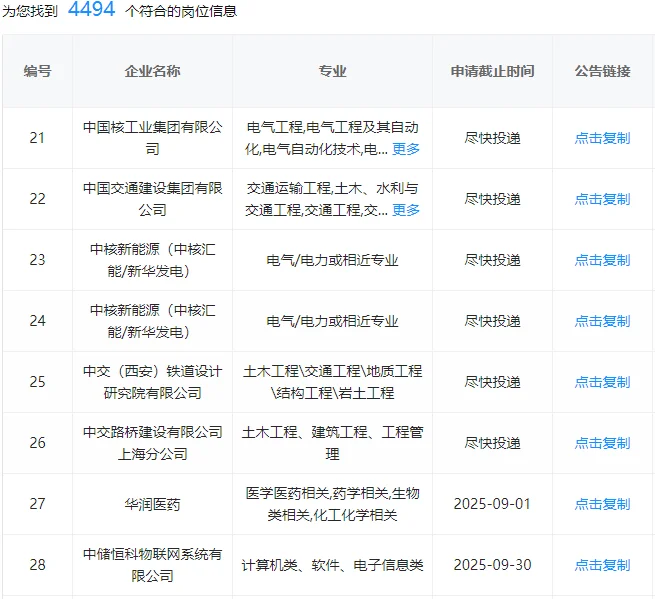Click company 中国交通建设集团有限公司

coord(152,199)
